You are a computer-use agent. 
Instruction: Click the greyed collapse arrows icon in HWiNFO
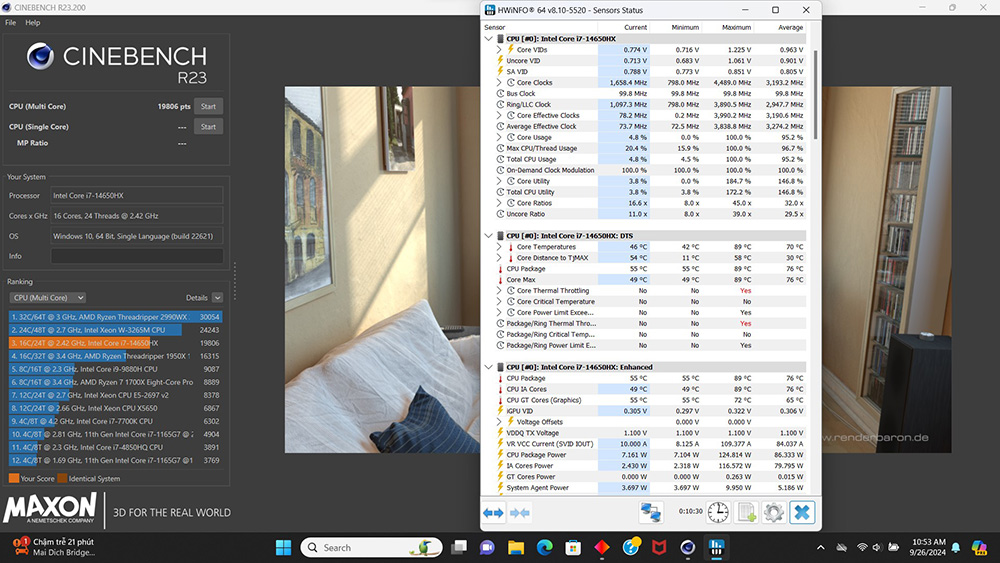(520, 513)
